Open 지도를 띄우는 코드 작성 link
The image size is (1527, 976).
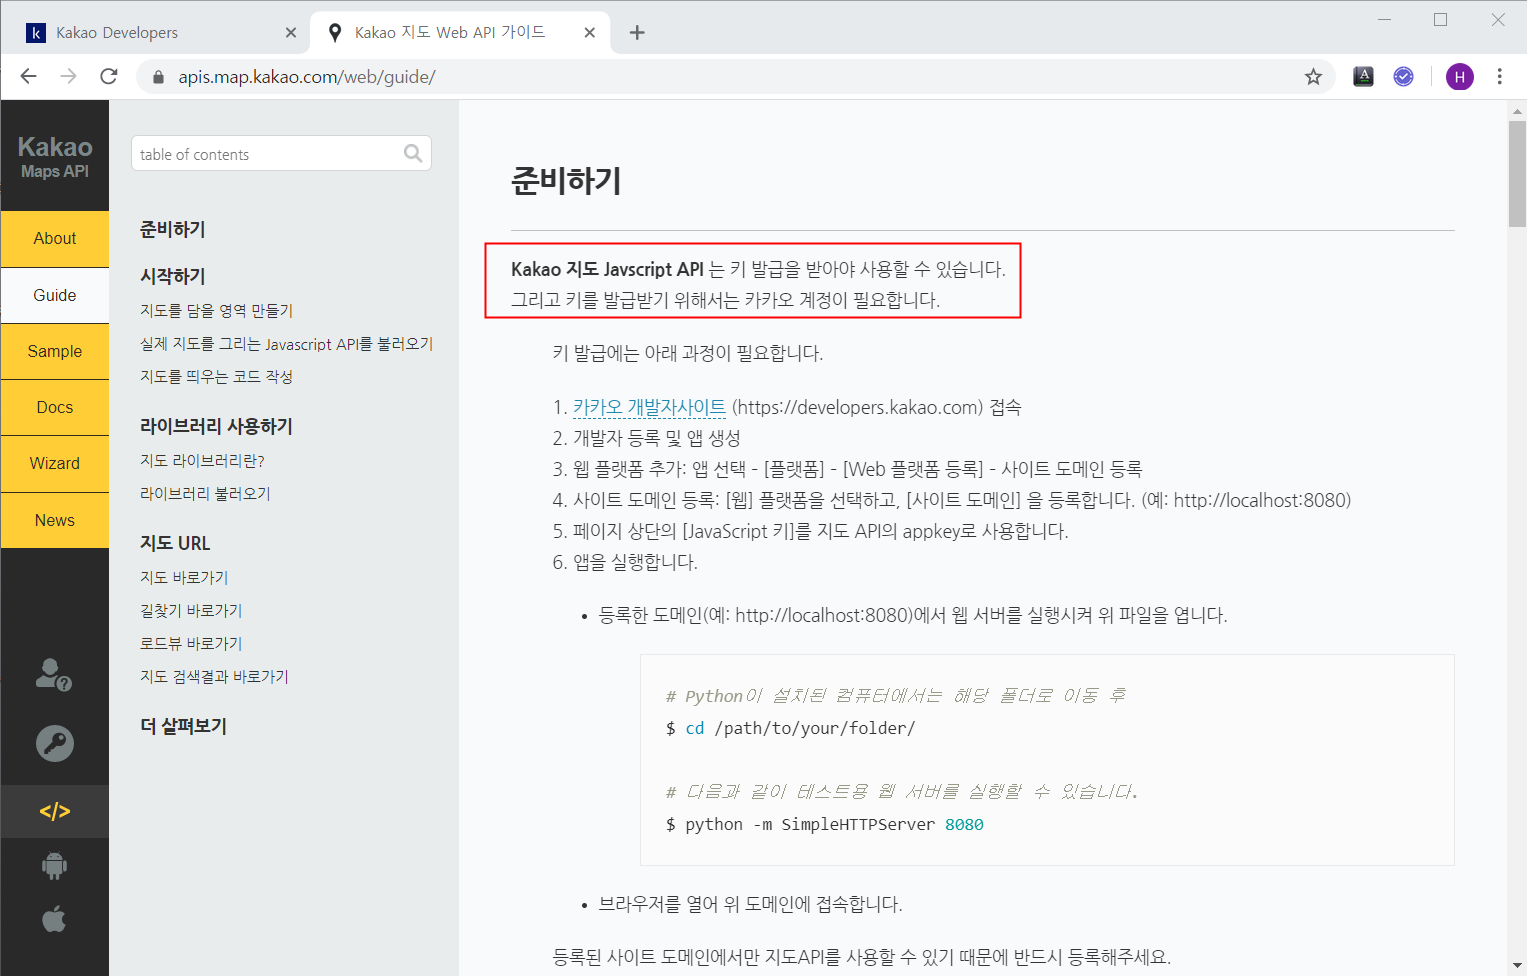click(216, 377)
